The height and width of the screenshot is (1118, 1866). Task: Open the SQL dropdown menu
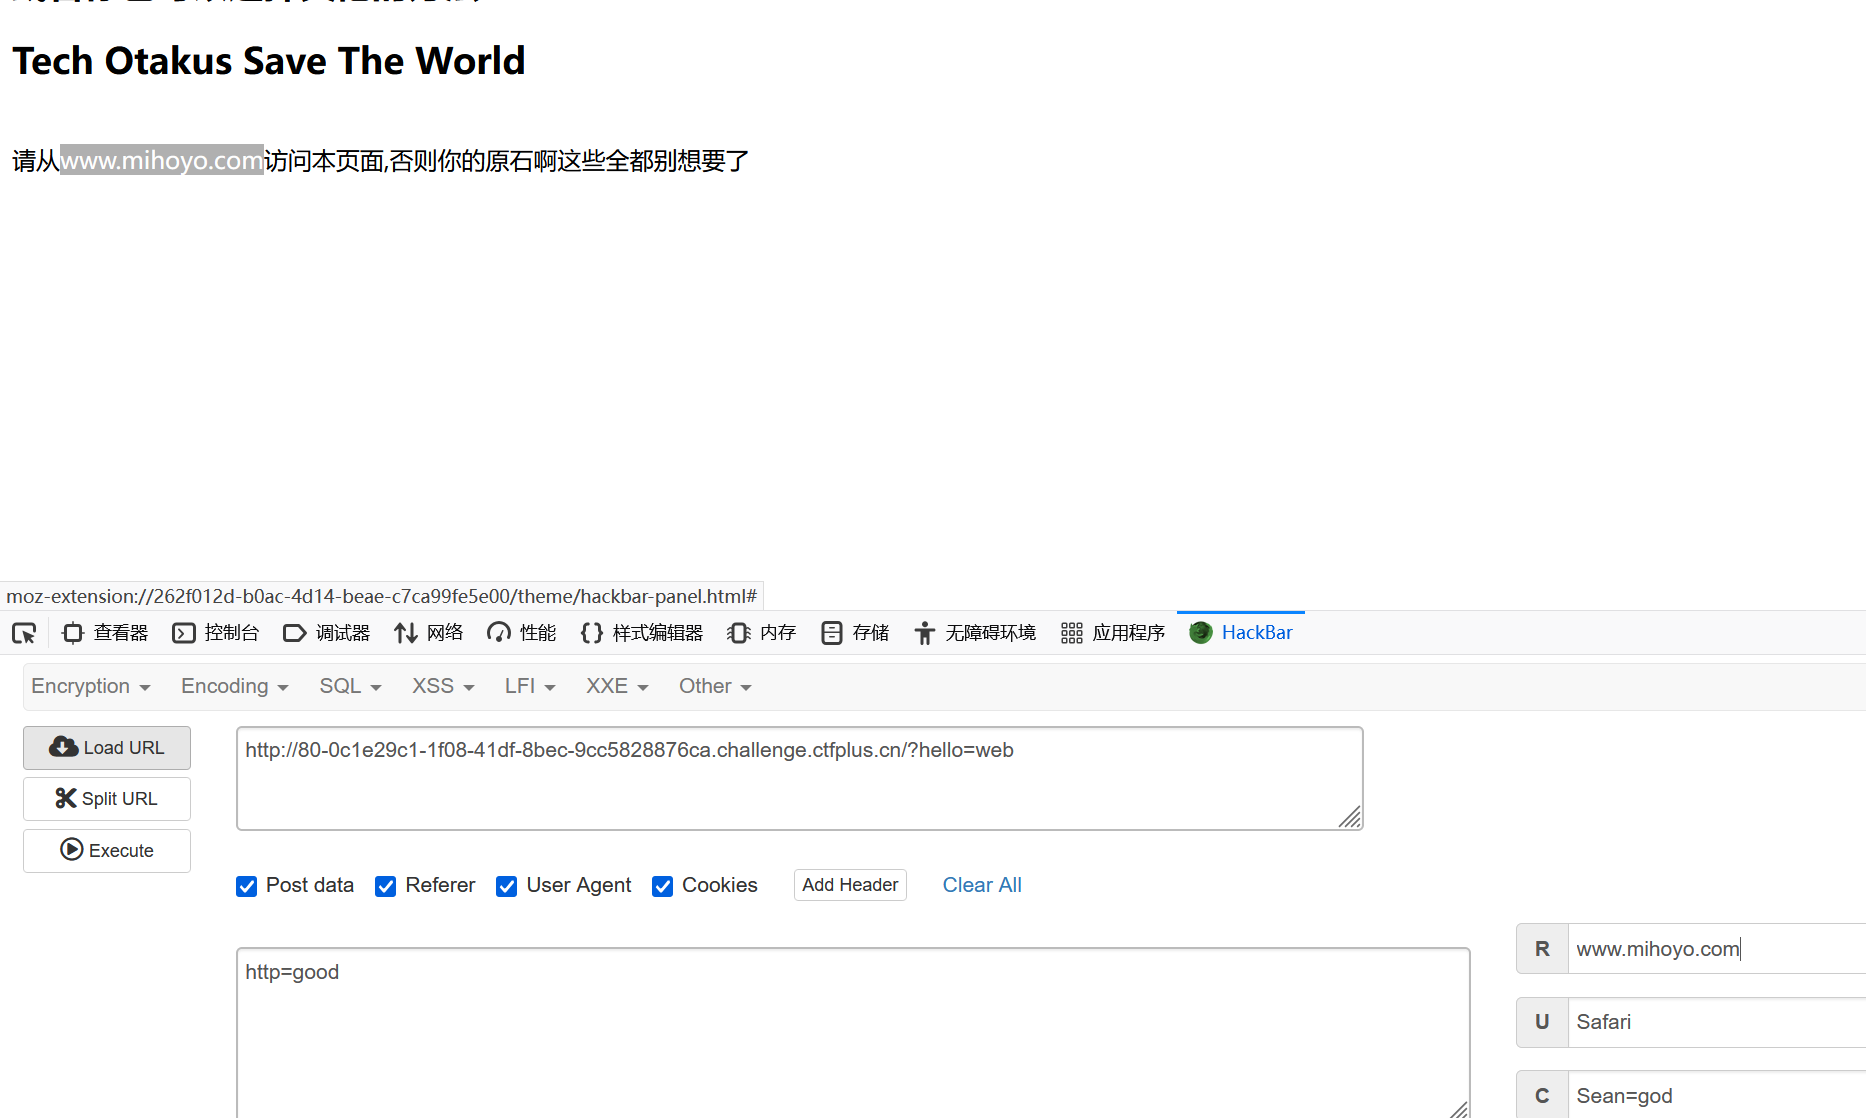point(350,686)
